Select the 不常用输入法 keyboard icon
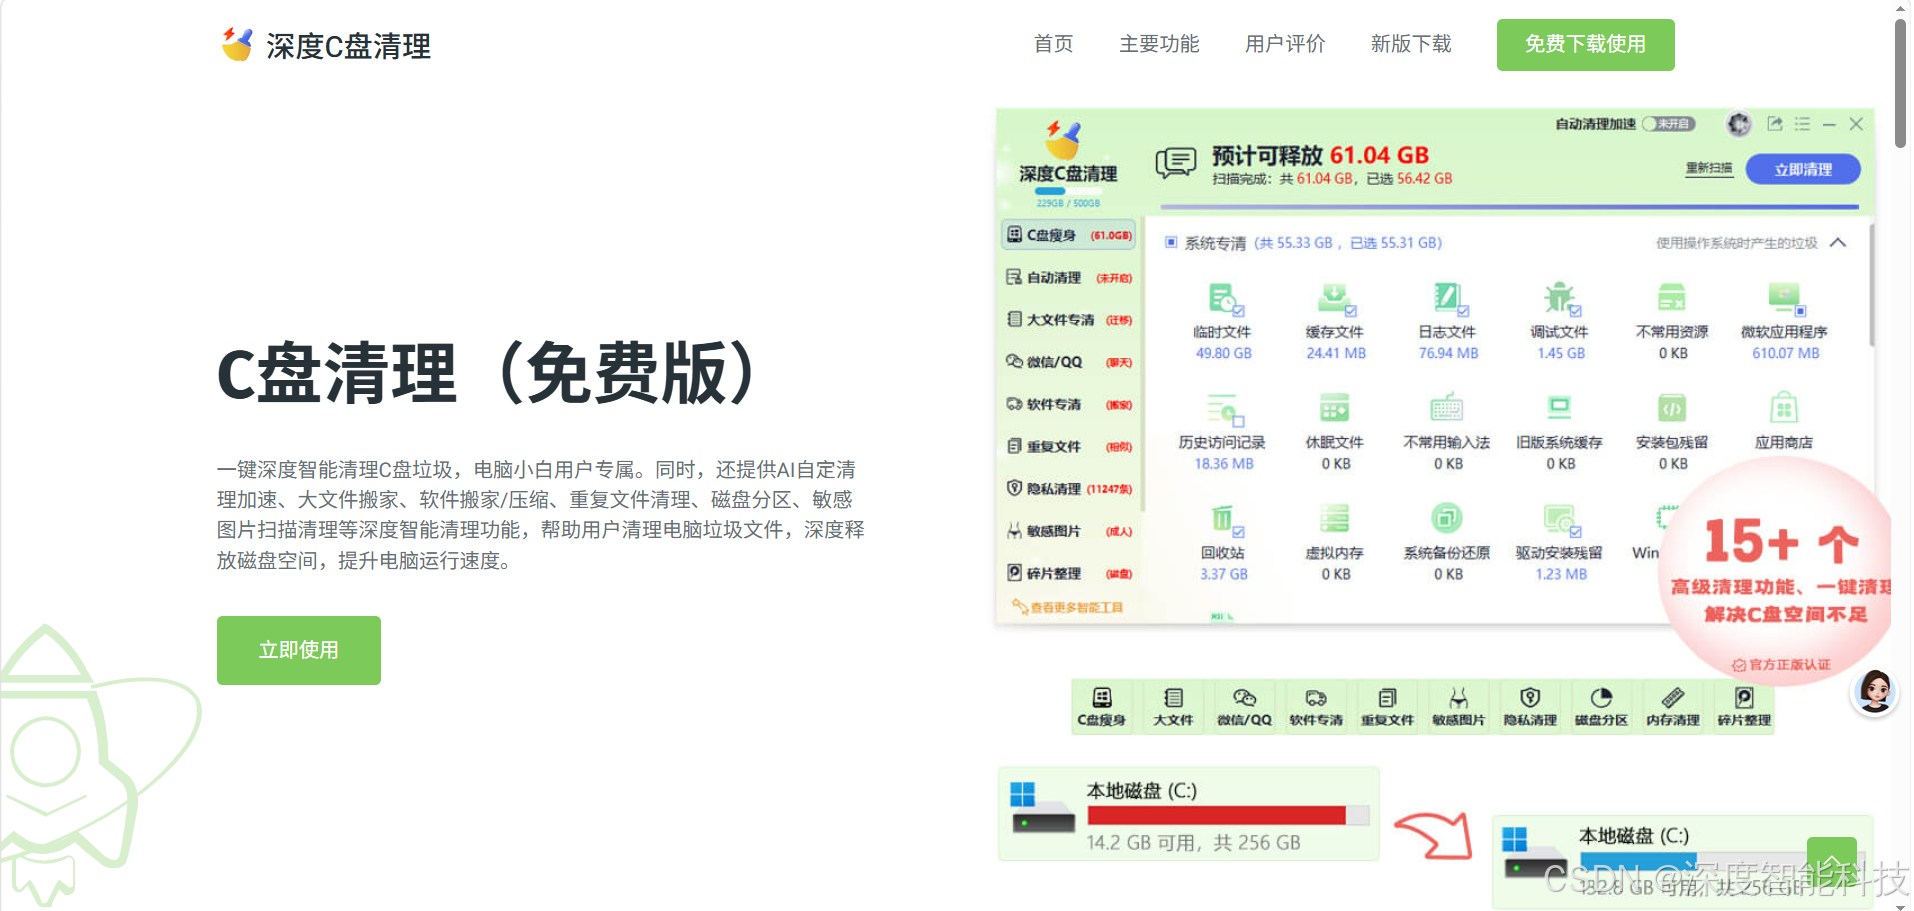 tap(1447, 408)
